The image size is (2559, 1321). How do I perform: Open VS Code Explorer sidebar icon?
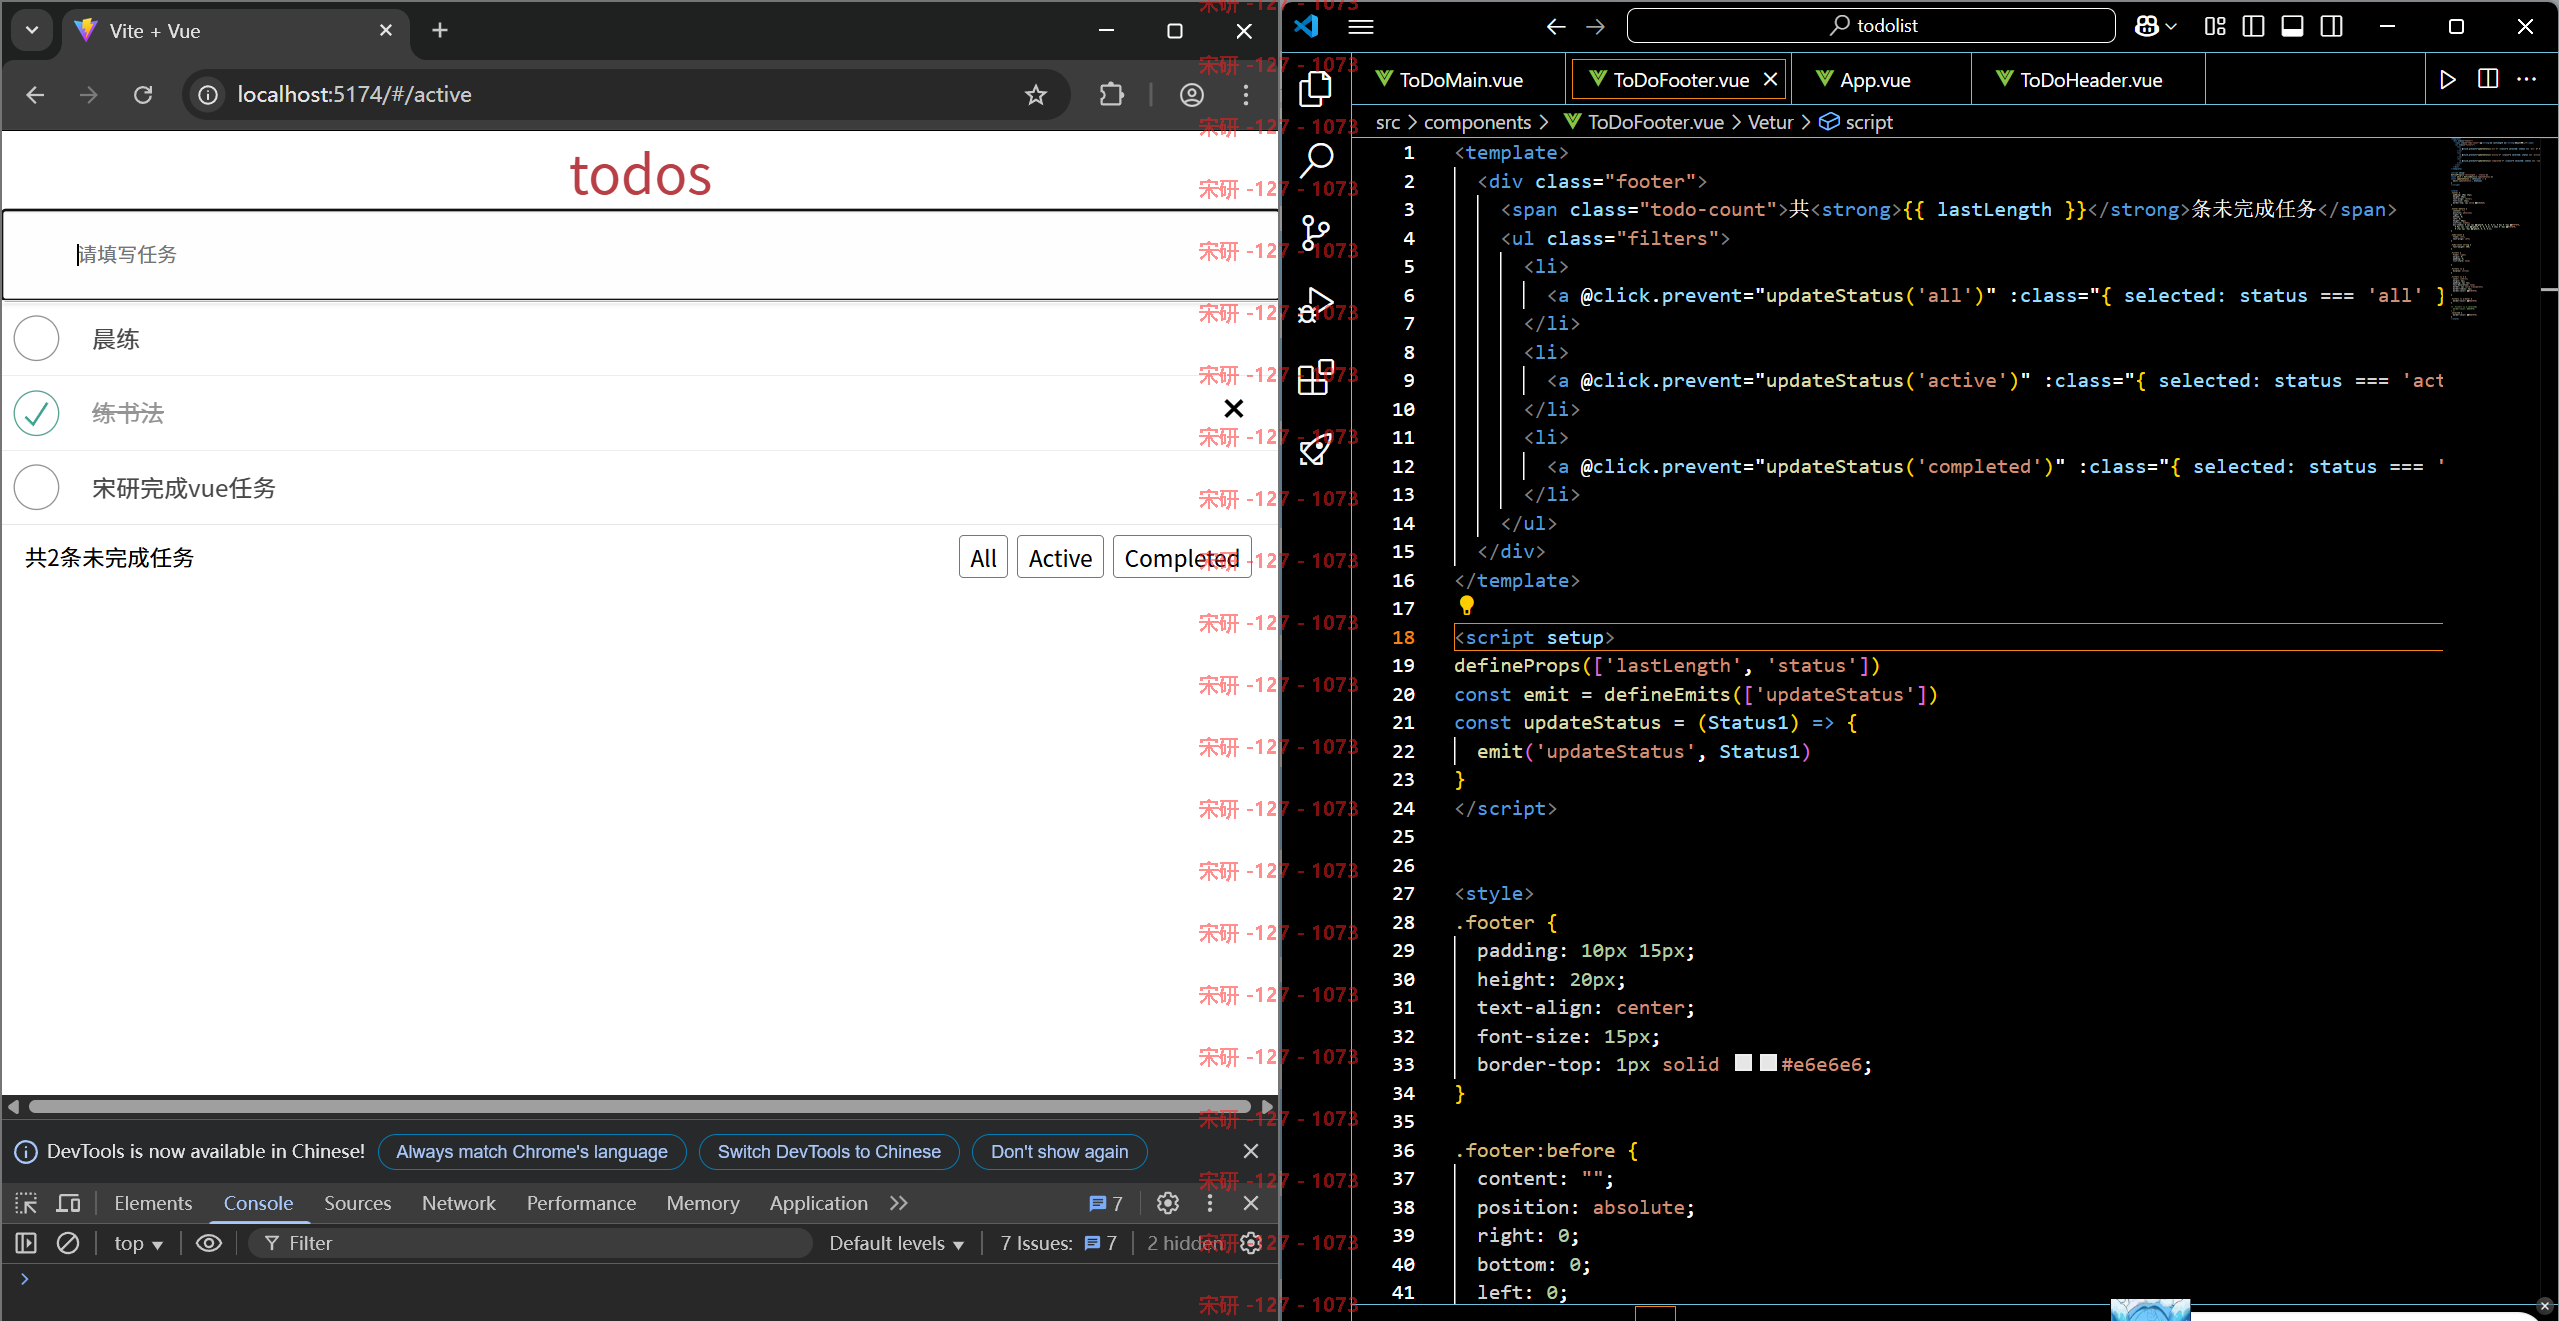coord(1316,89)
